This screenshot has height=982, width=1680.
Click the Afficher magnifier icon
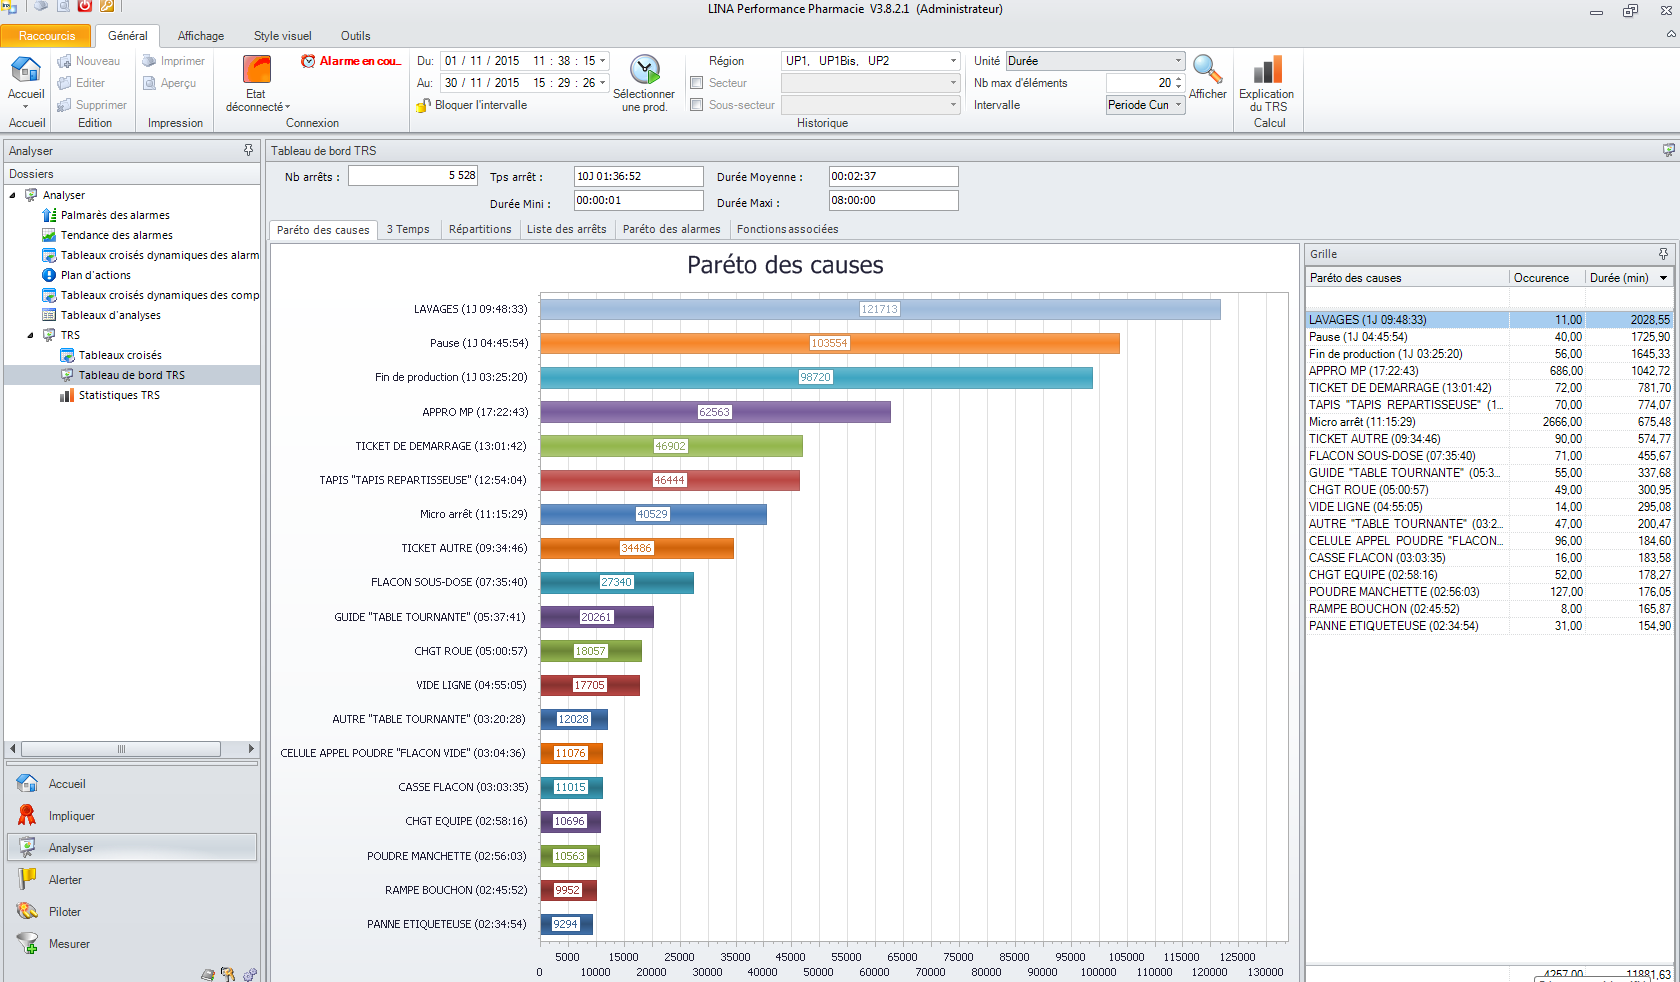1208,69
